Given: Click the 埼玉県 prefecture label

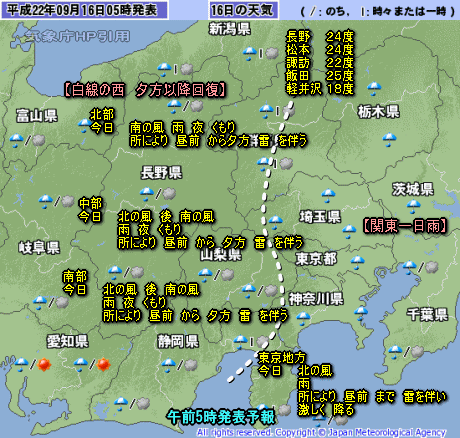Looking at the screenshot, I should click(x=320, y=217).
